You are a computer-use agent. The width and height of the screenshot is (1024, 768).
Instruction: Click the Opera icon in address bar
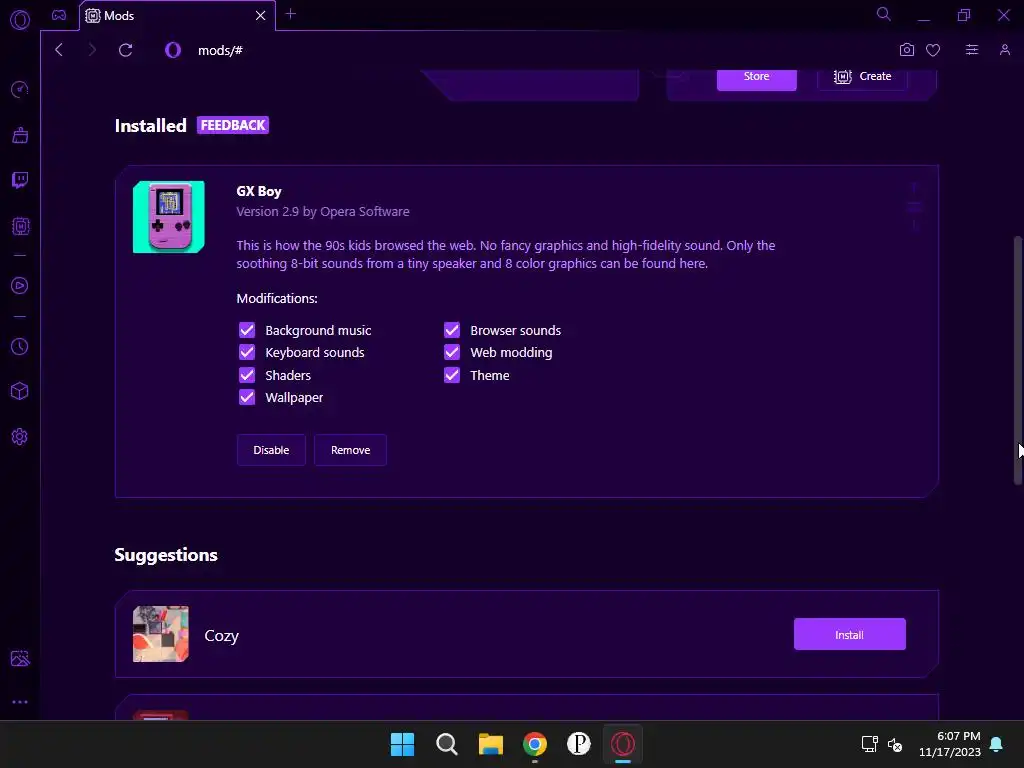[x=172, y=50]
